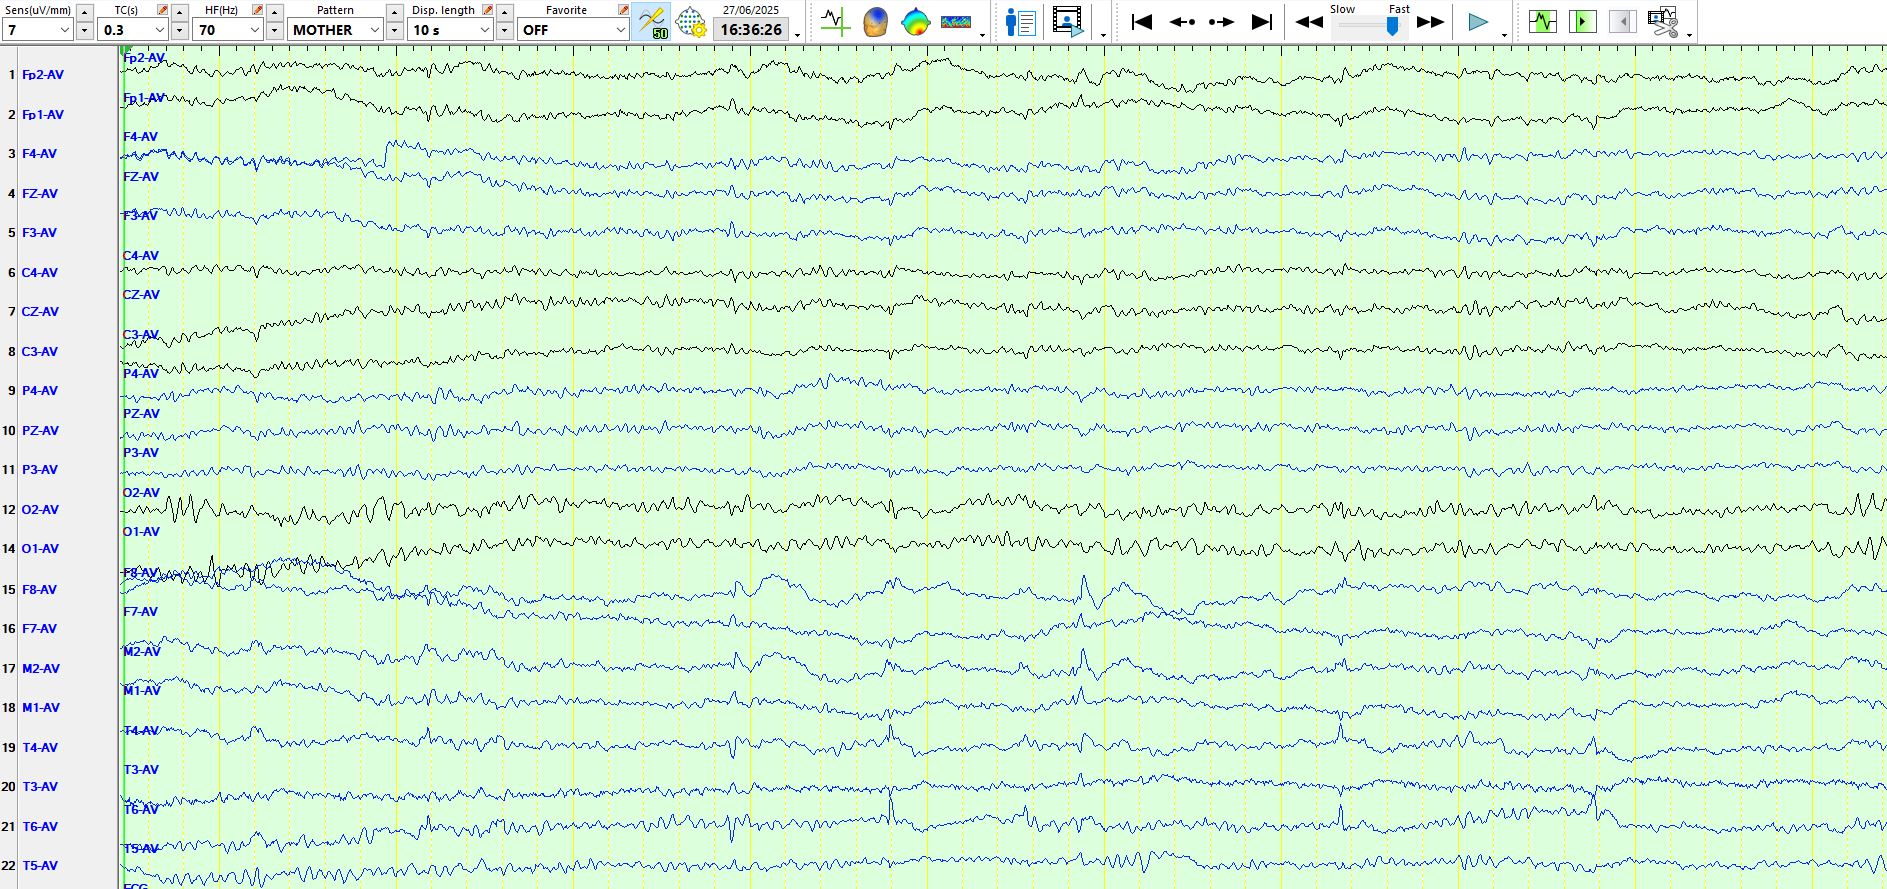Select channel 9 P4-AV in the channel list
This screenshot has width=1887, height=889.
coord(39,391)
